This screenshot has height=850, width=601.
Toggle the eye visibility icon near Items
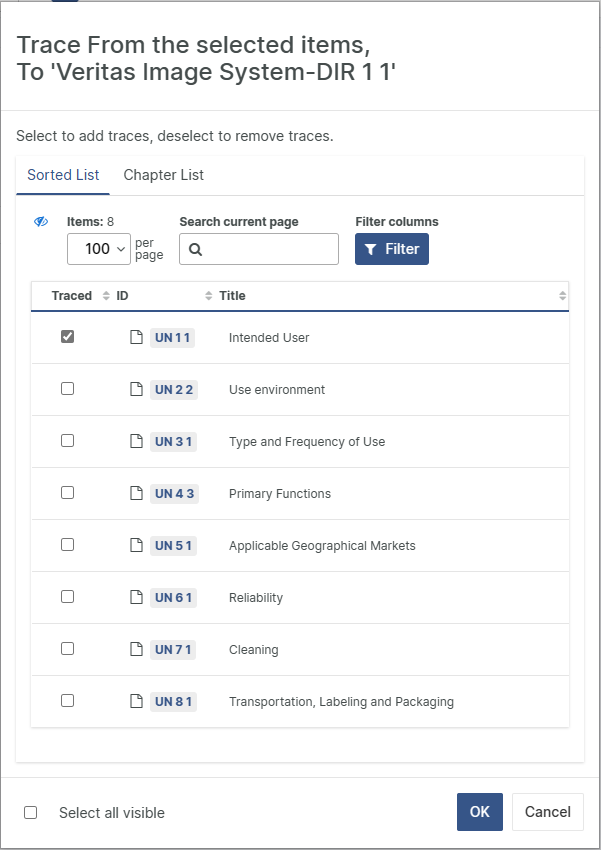[x=41, y=222]
